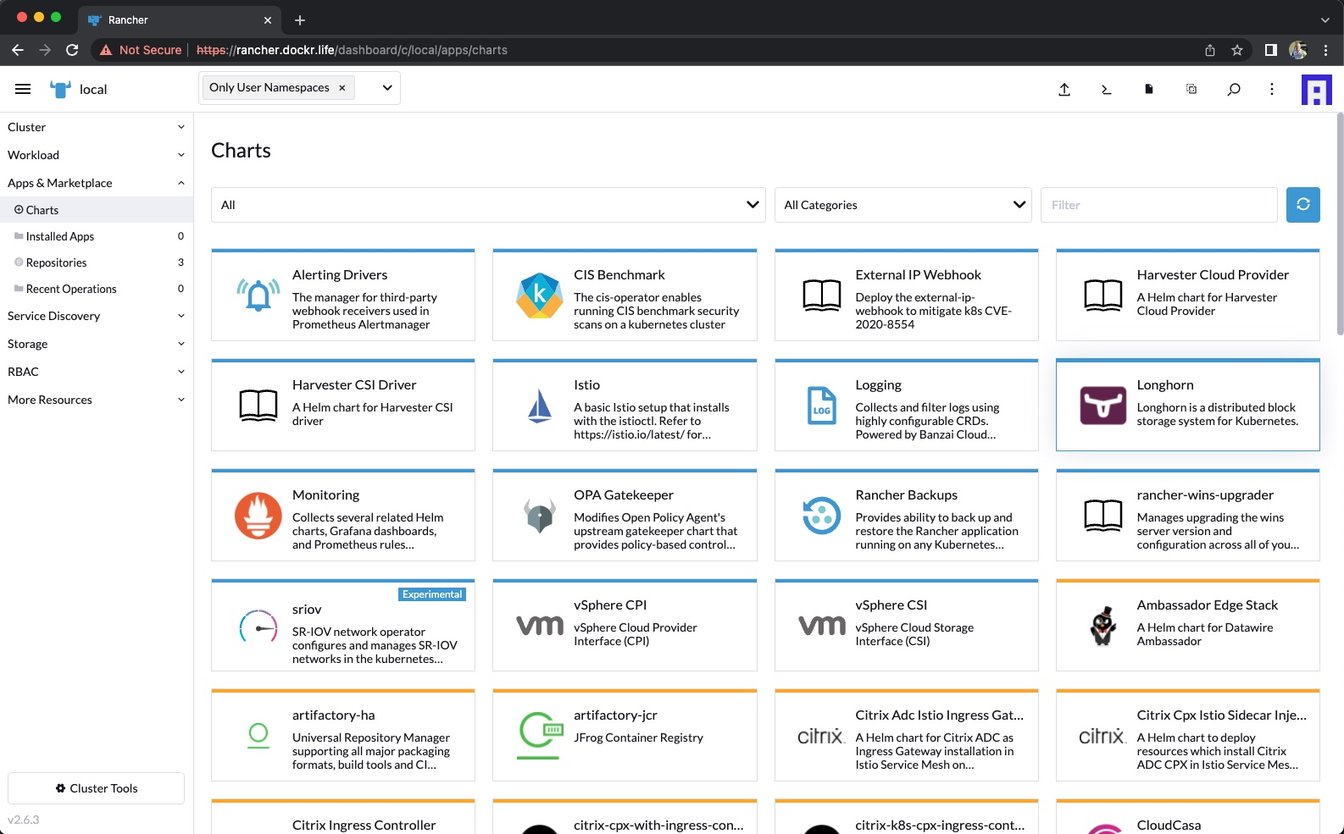Open the kubectl shell icon

point(1106,89)
